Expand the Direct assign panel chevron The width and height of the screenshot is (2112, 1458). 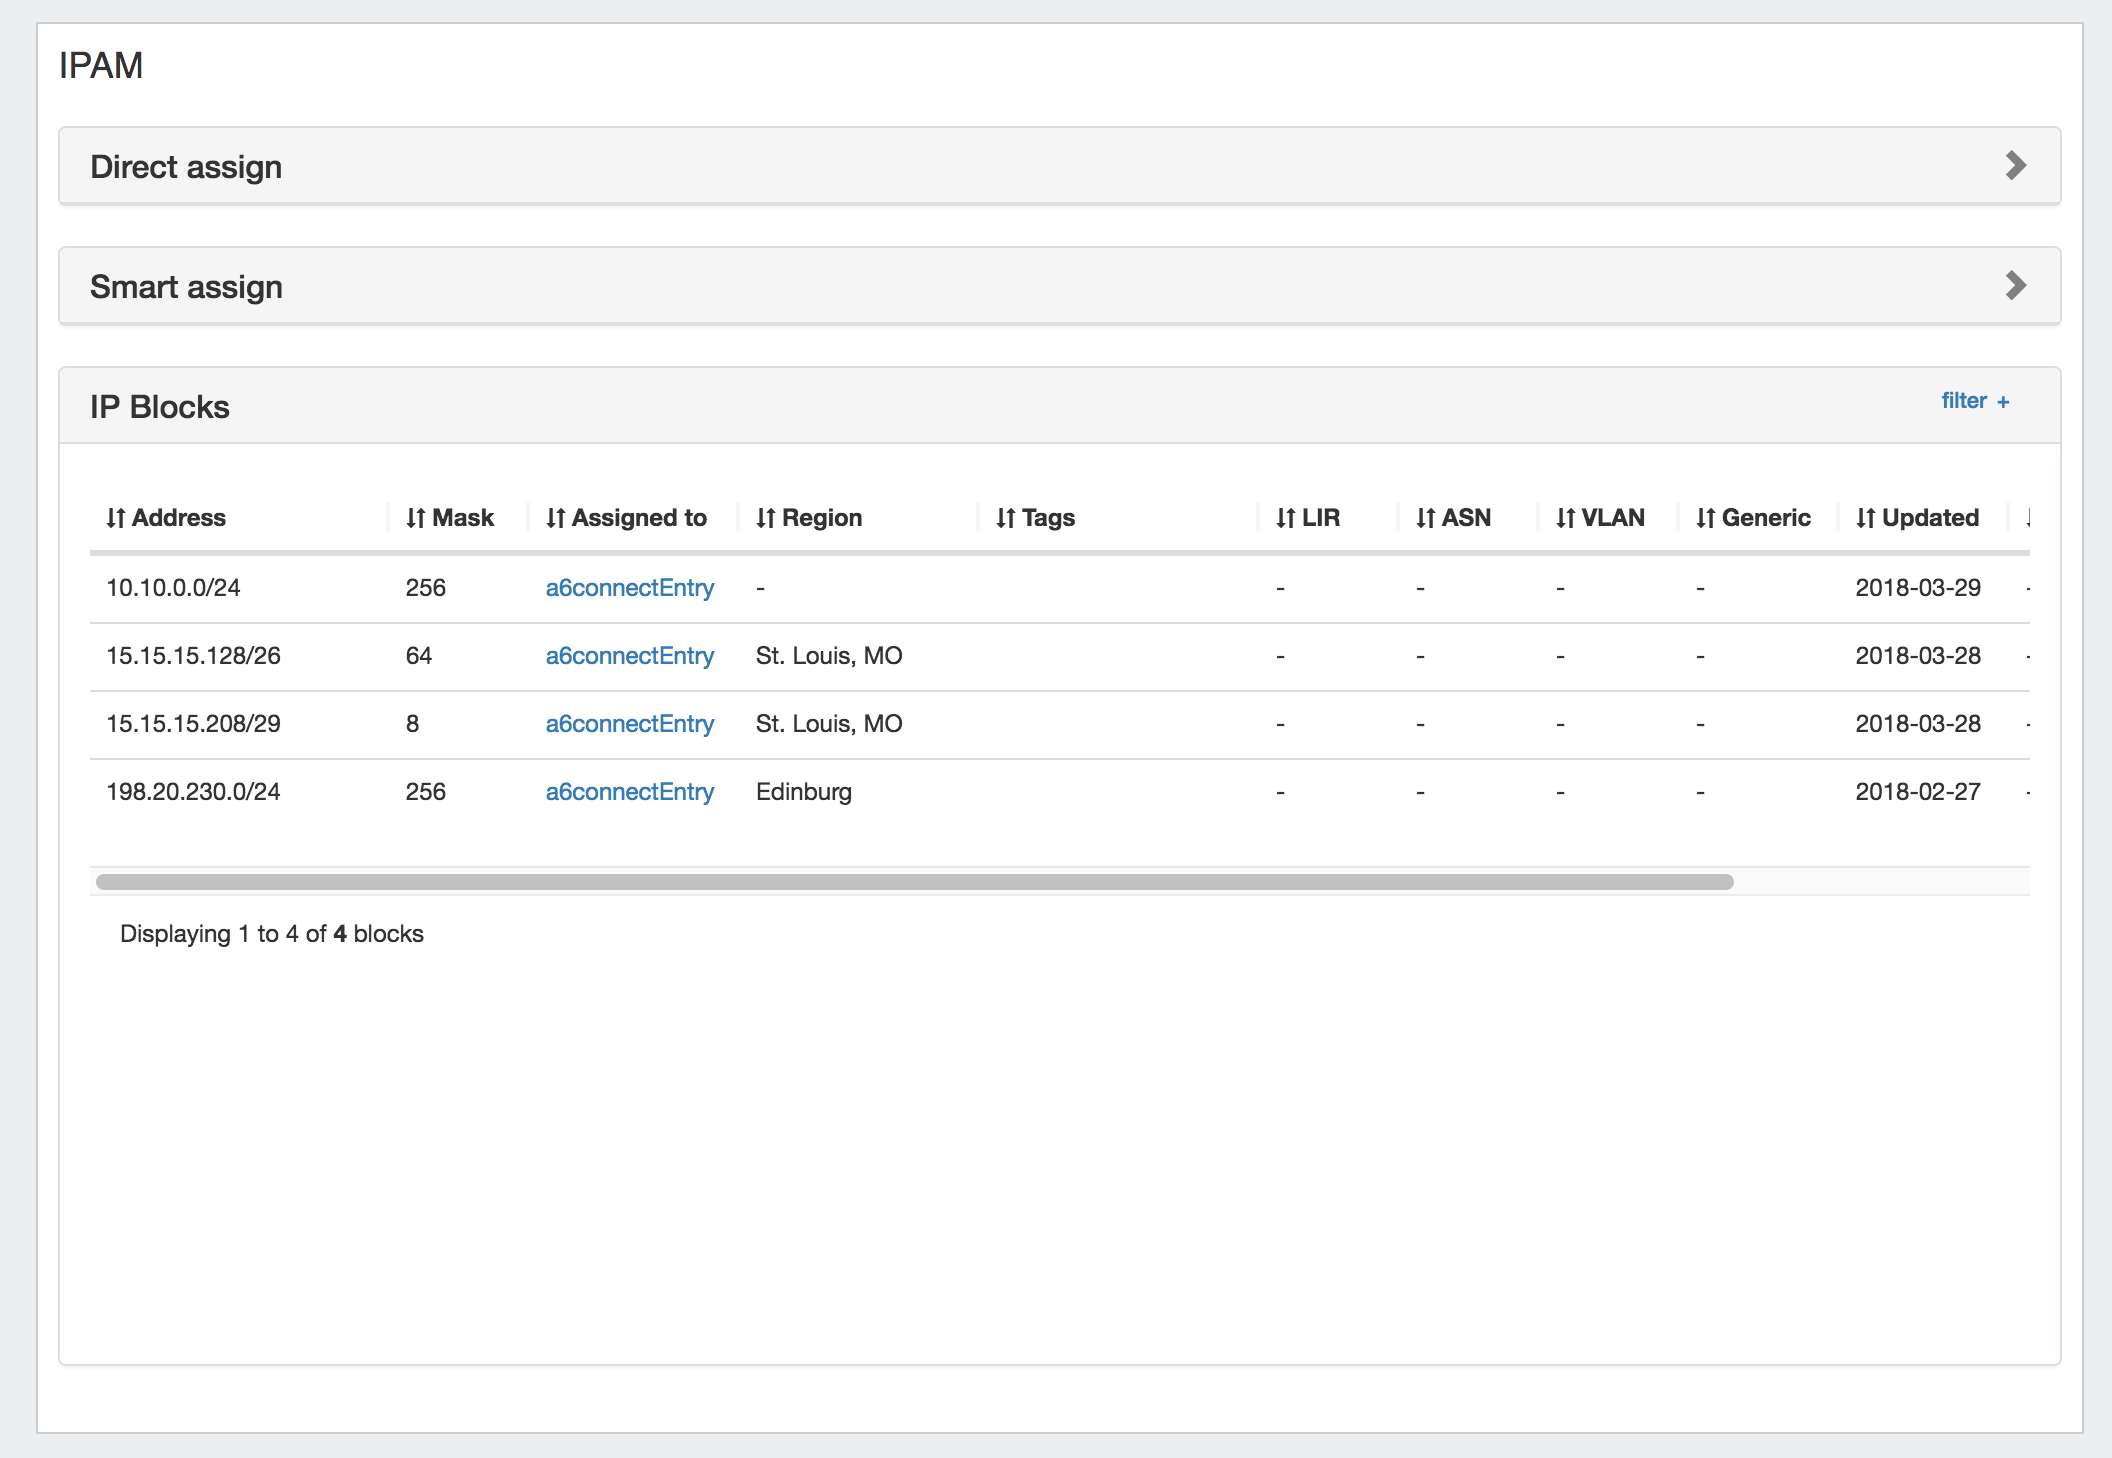tap(2016, 166)
